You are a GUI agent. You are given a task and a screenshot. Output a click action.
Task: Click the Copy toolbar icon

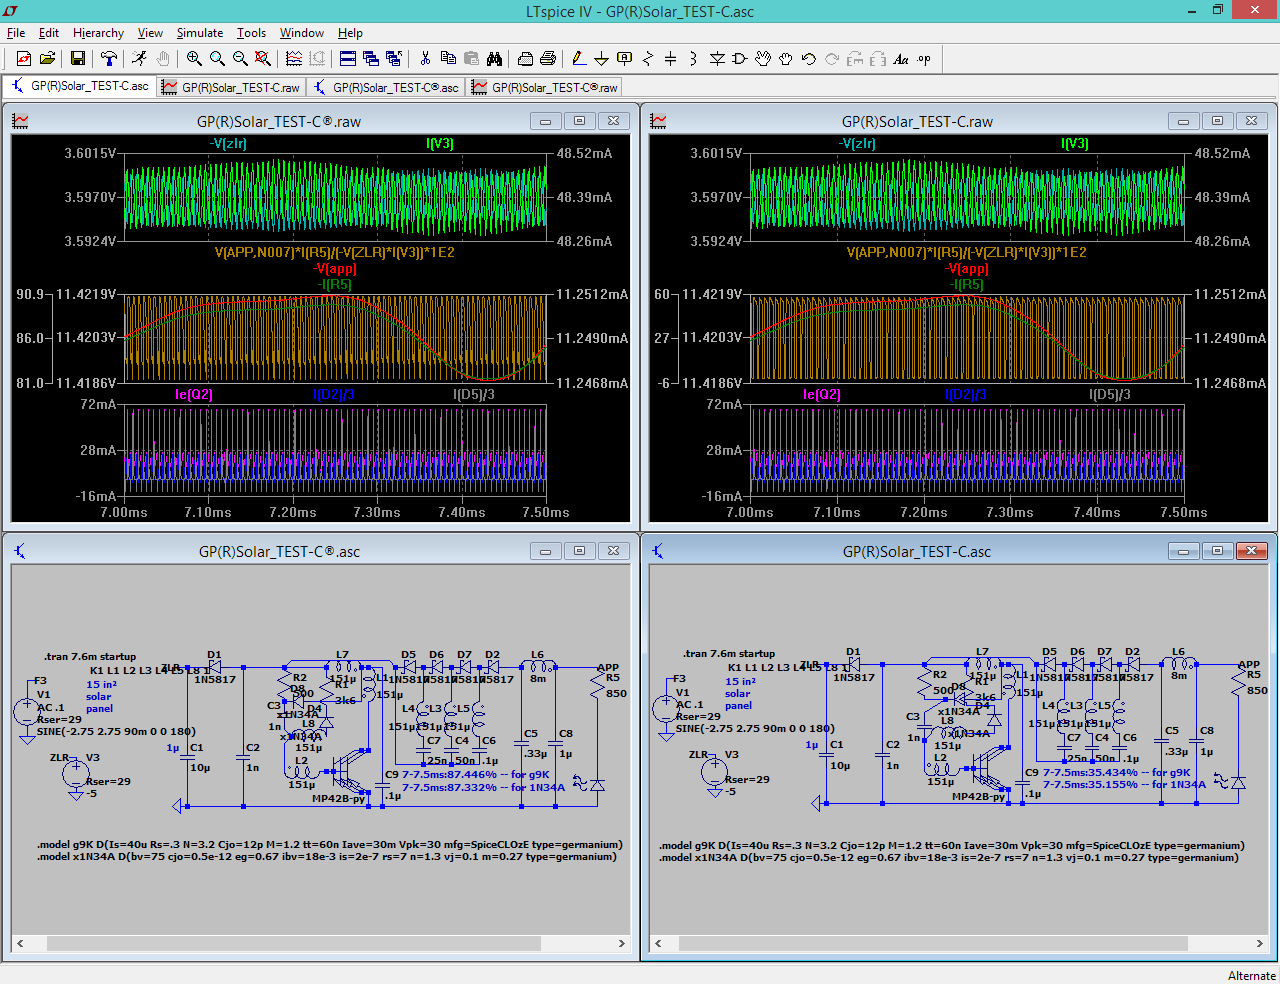tap(448, 59)
